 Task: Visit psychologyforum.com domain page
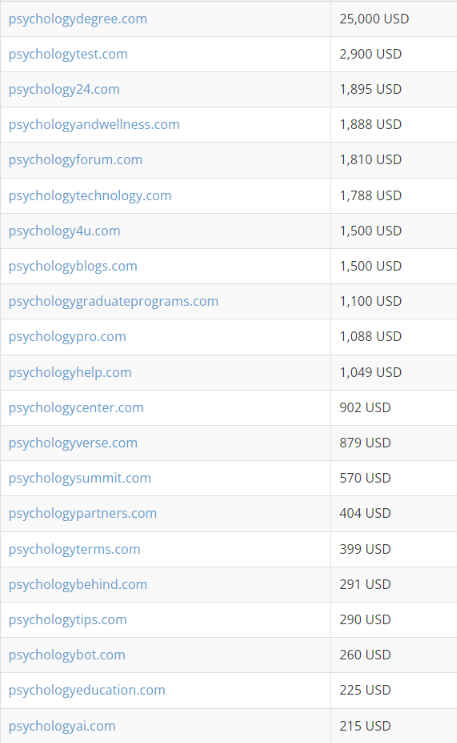(x=75, y=160)
